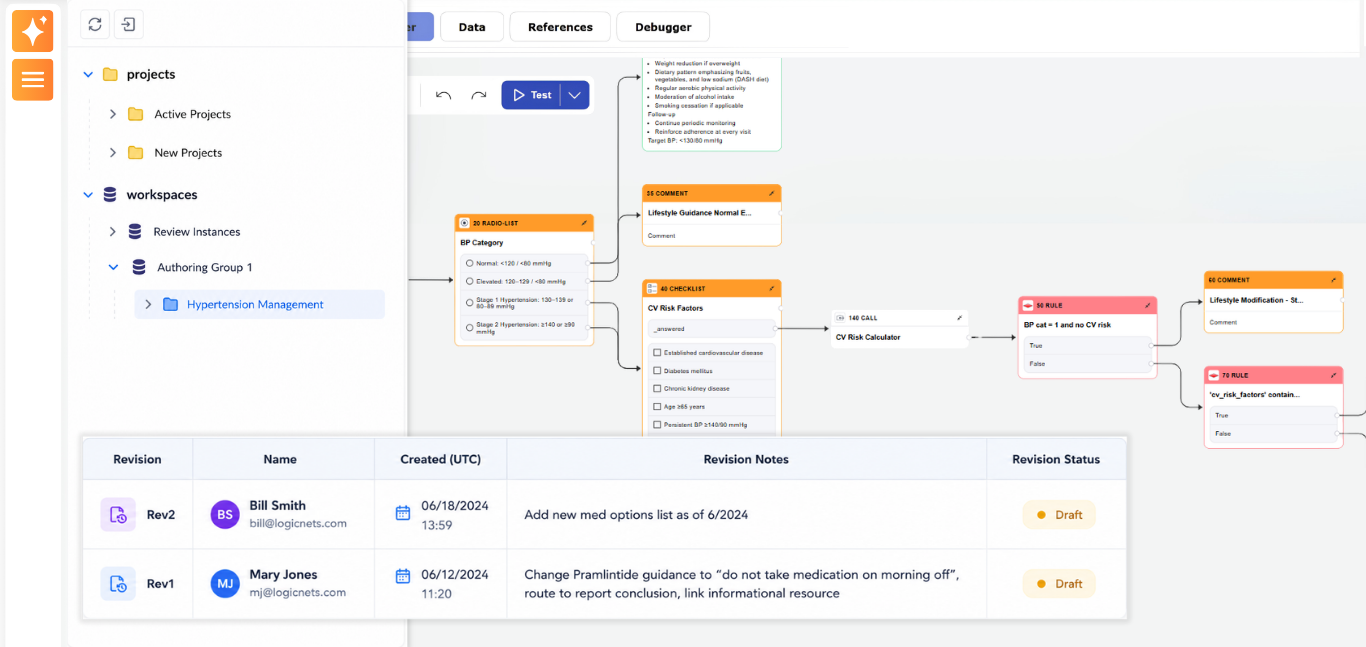The image size is (1366, 647).
Task: Click the edit icon on 140 CALL node
Action: click(960, 318)
